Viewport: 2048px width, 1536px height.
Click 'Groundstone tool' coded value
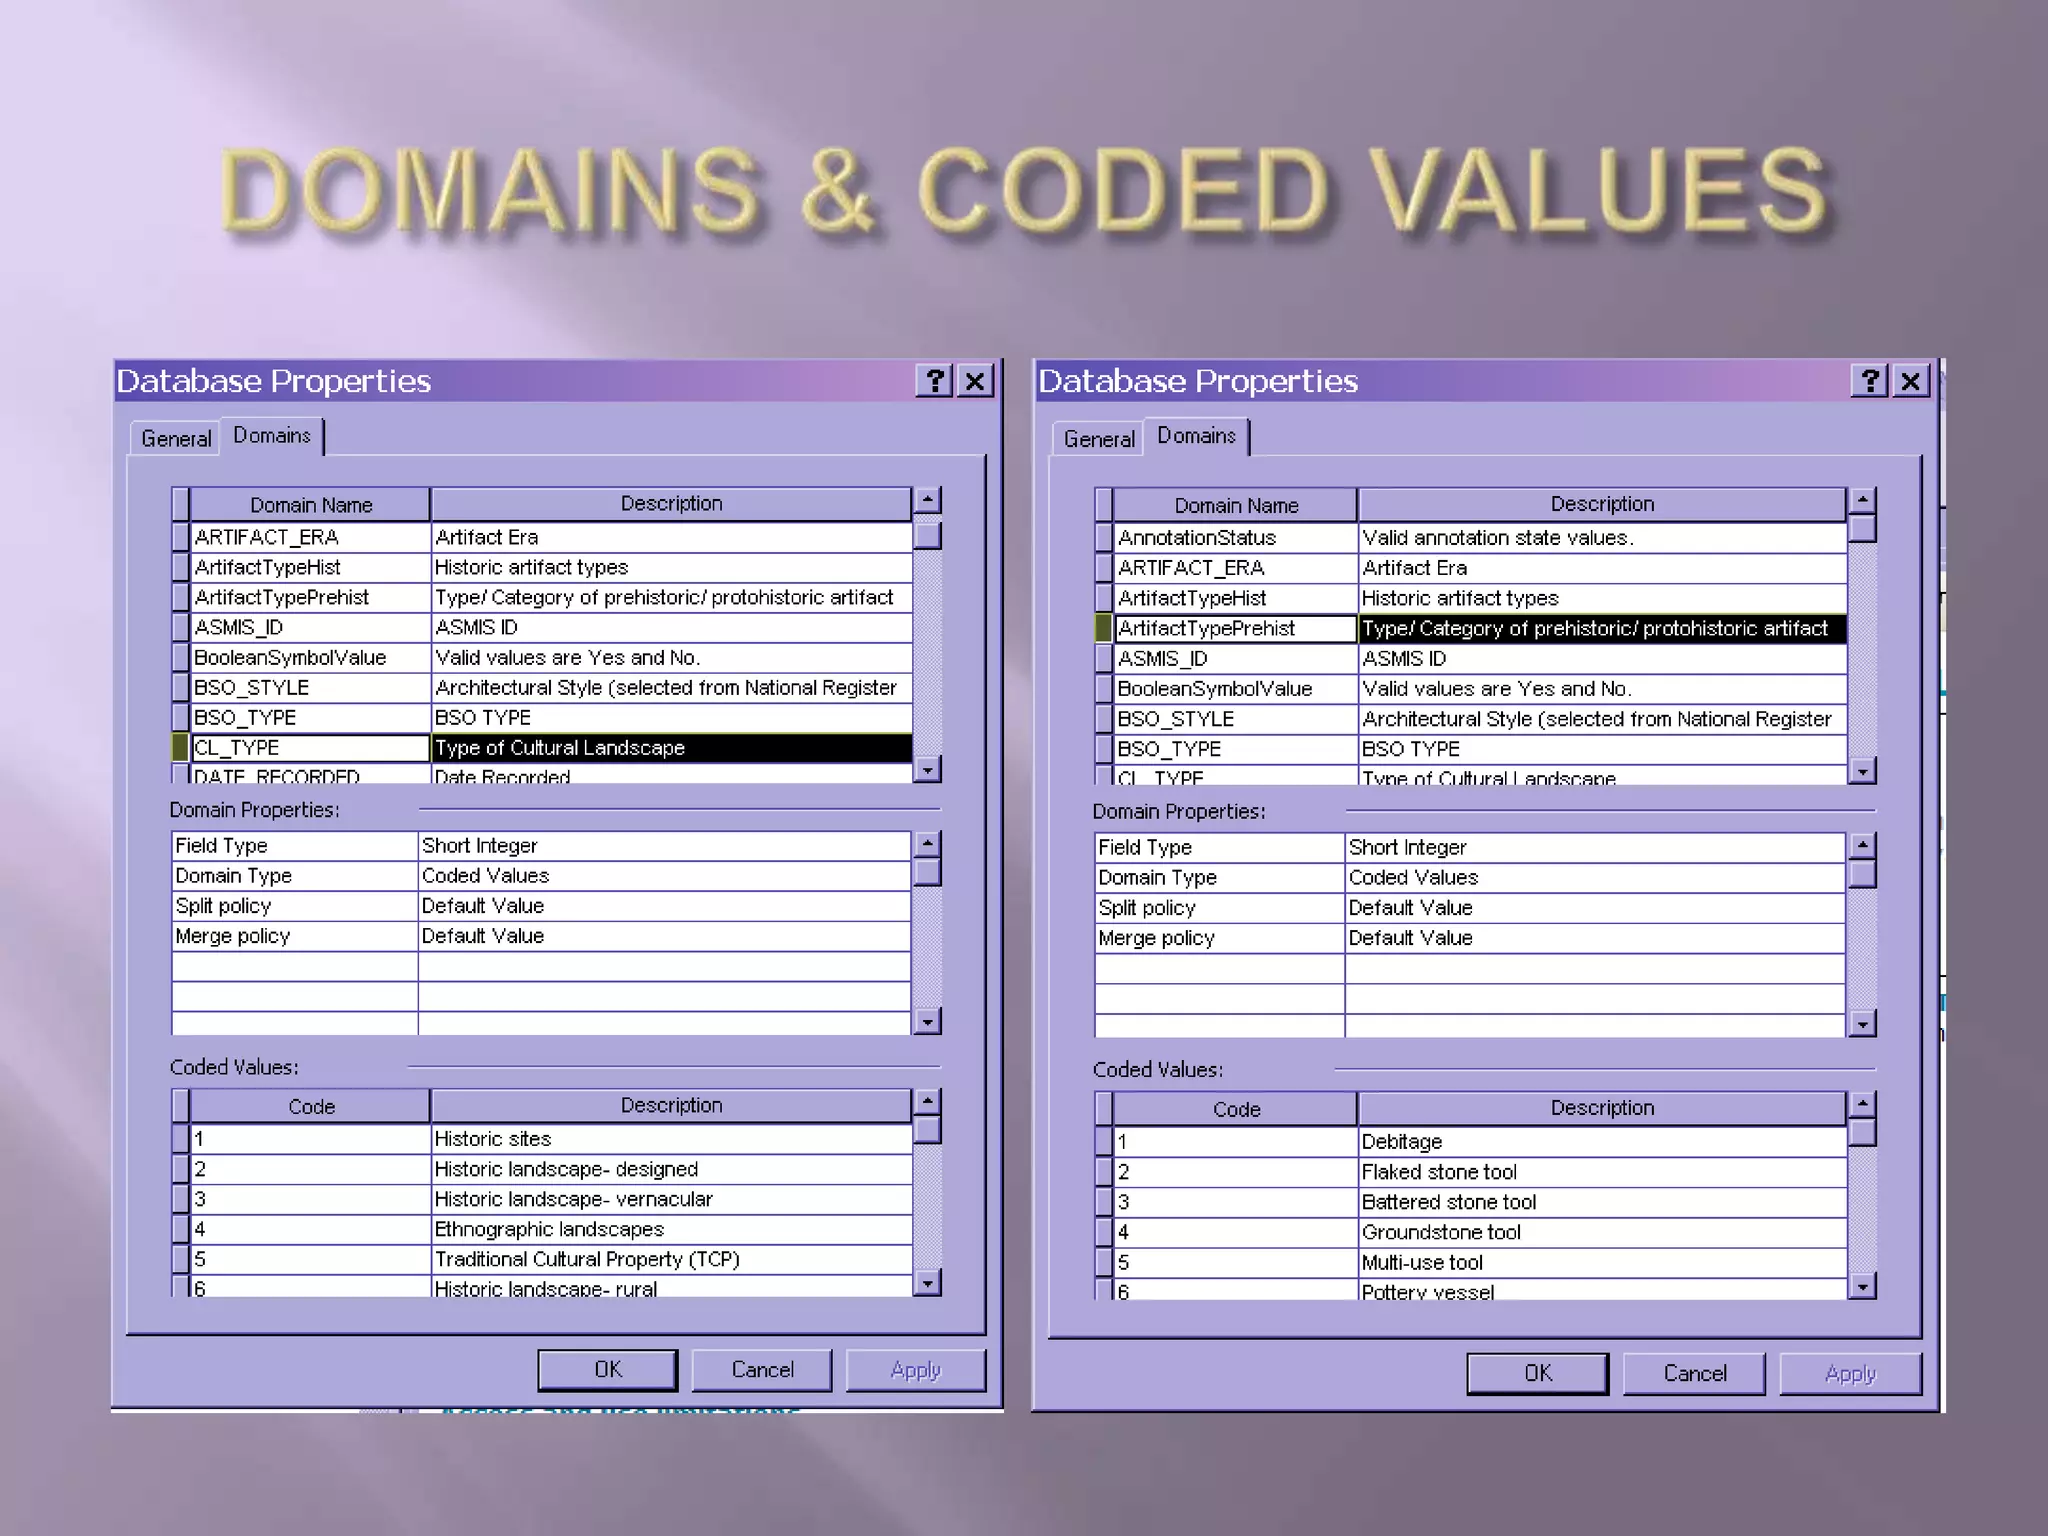point(1602,1232)
